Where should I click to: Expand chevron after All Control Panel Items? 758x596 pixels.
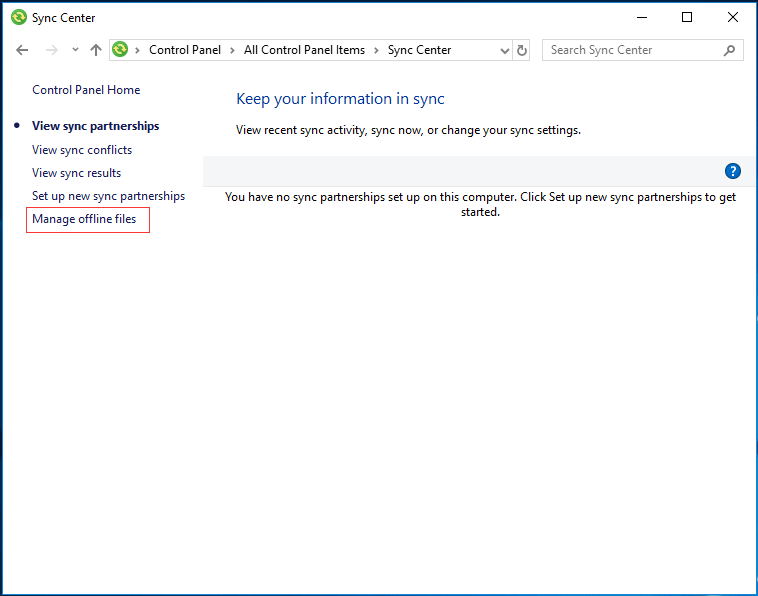(376, 50)
